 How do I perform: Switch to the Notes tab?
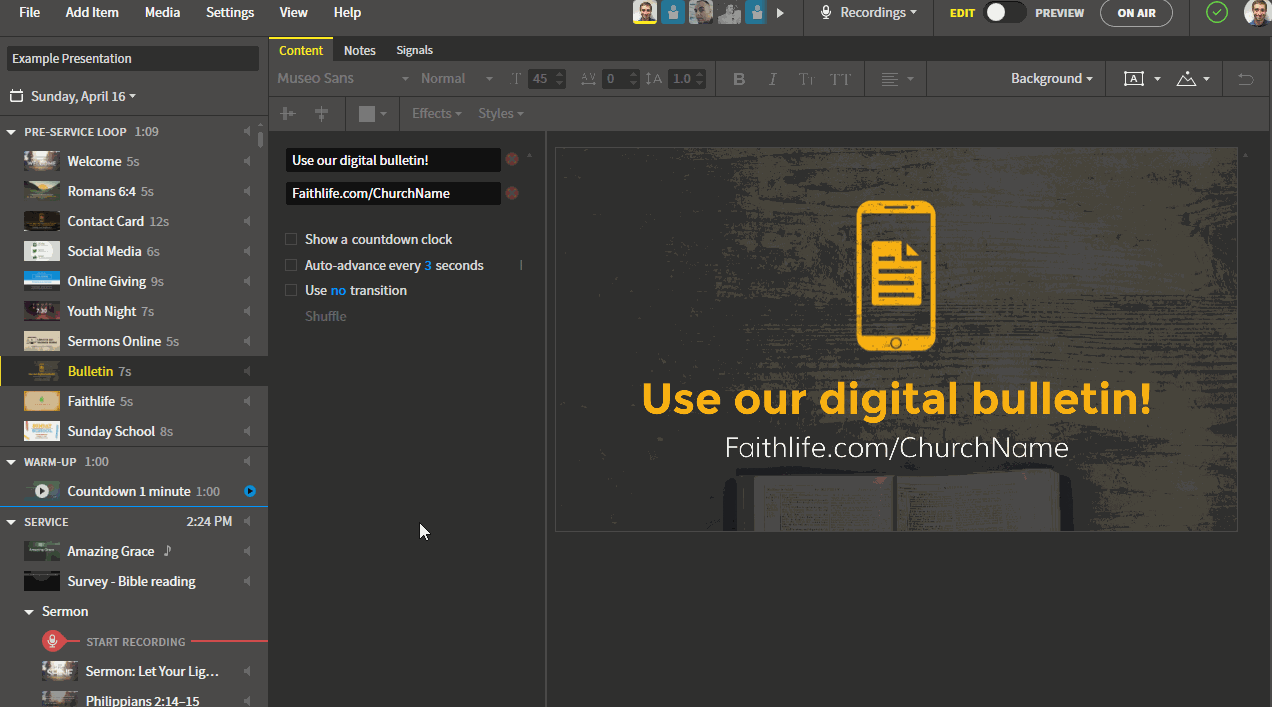pyautogui.click(x=360, y=50)
